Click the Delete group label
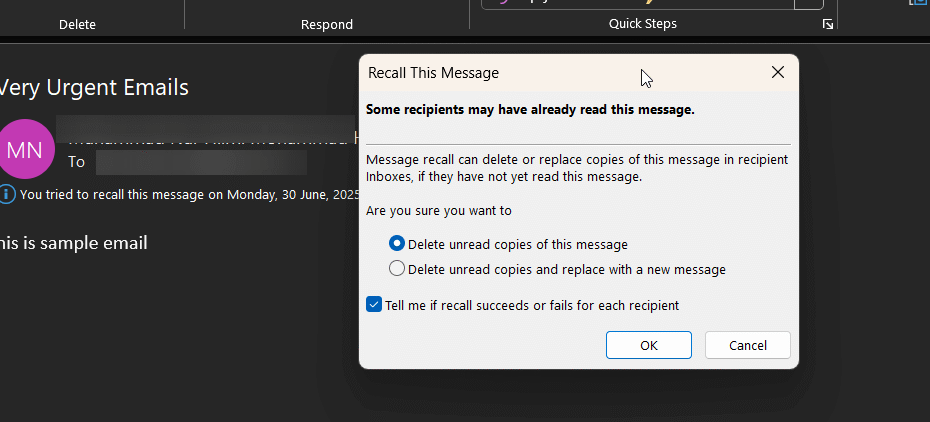This screenshot has width=930, height=422. (x=77, y=24)
